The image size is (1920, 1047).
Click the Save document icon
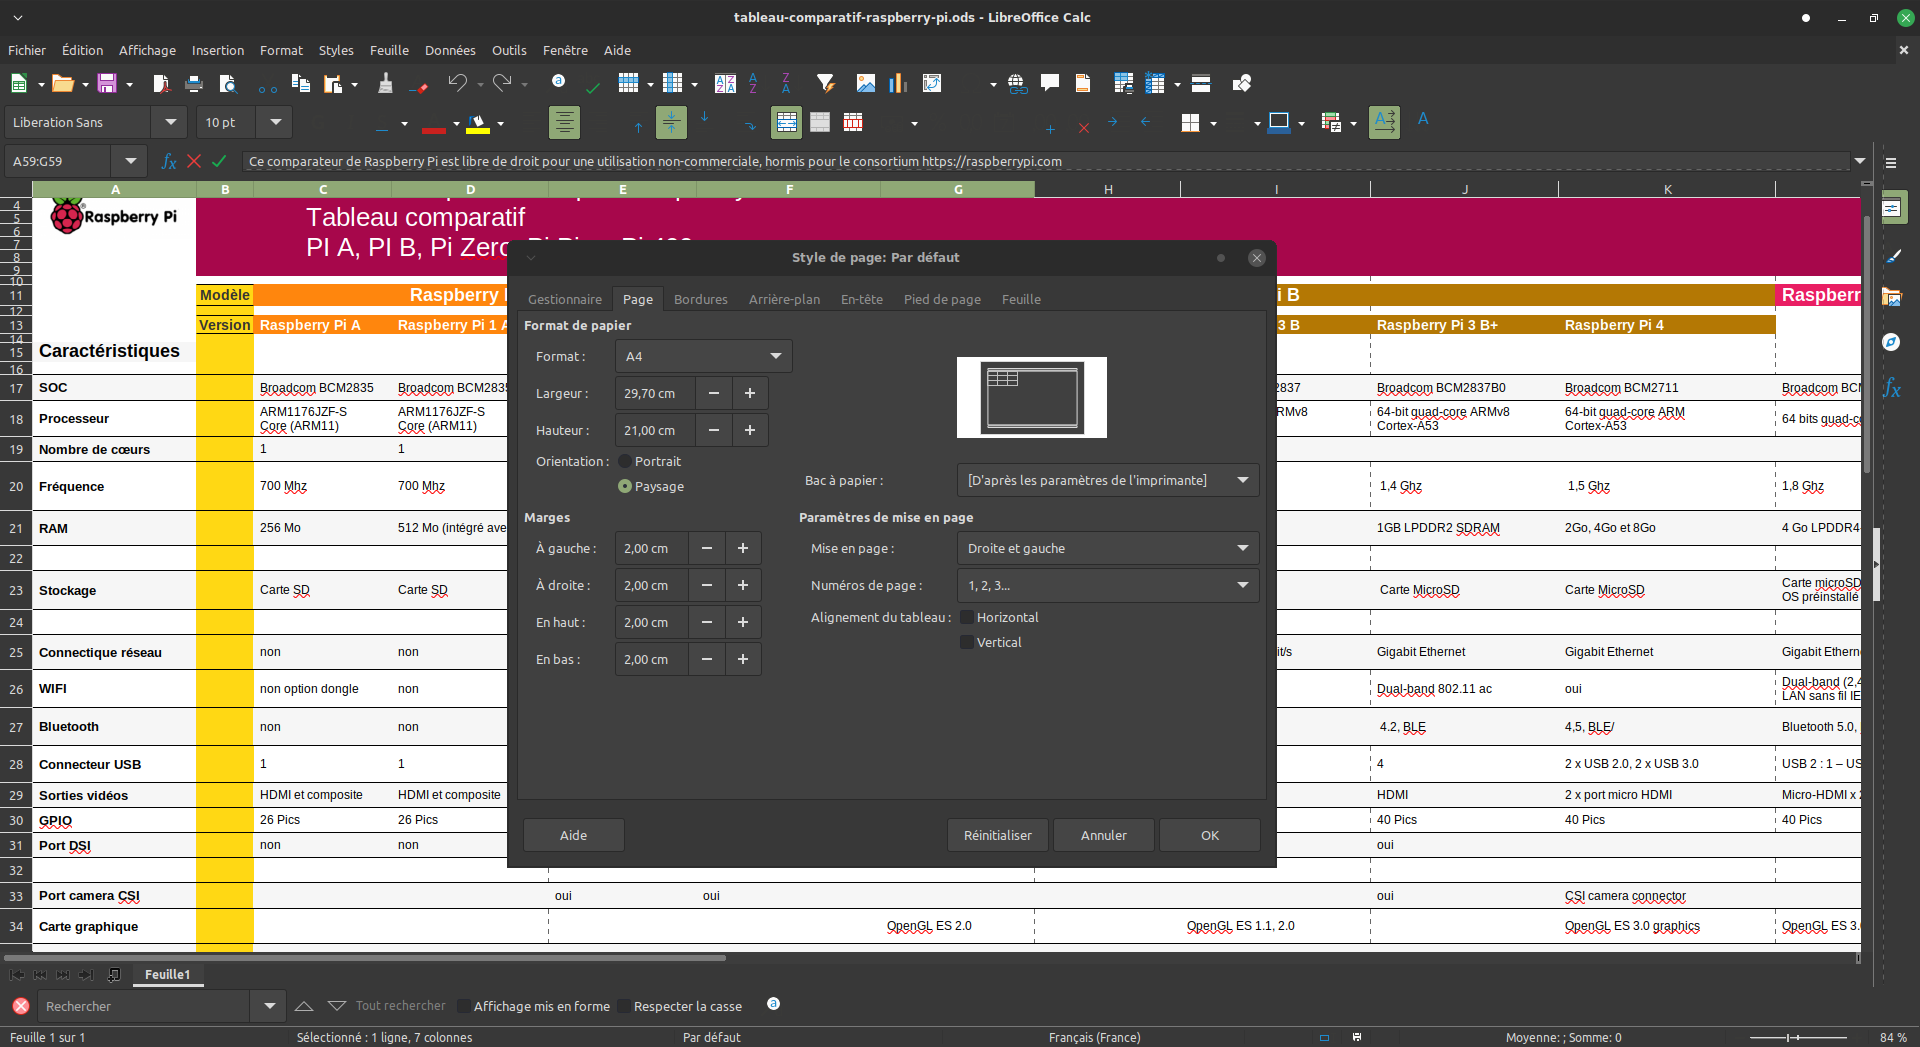click(x=107, y=84)
